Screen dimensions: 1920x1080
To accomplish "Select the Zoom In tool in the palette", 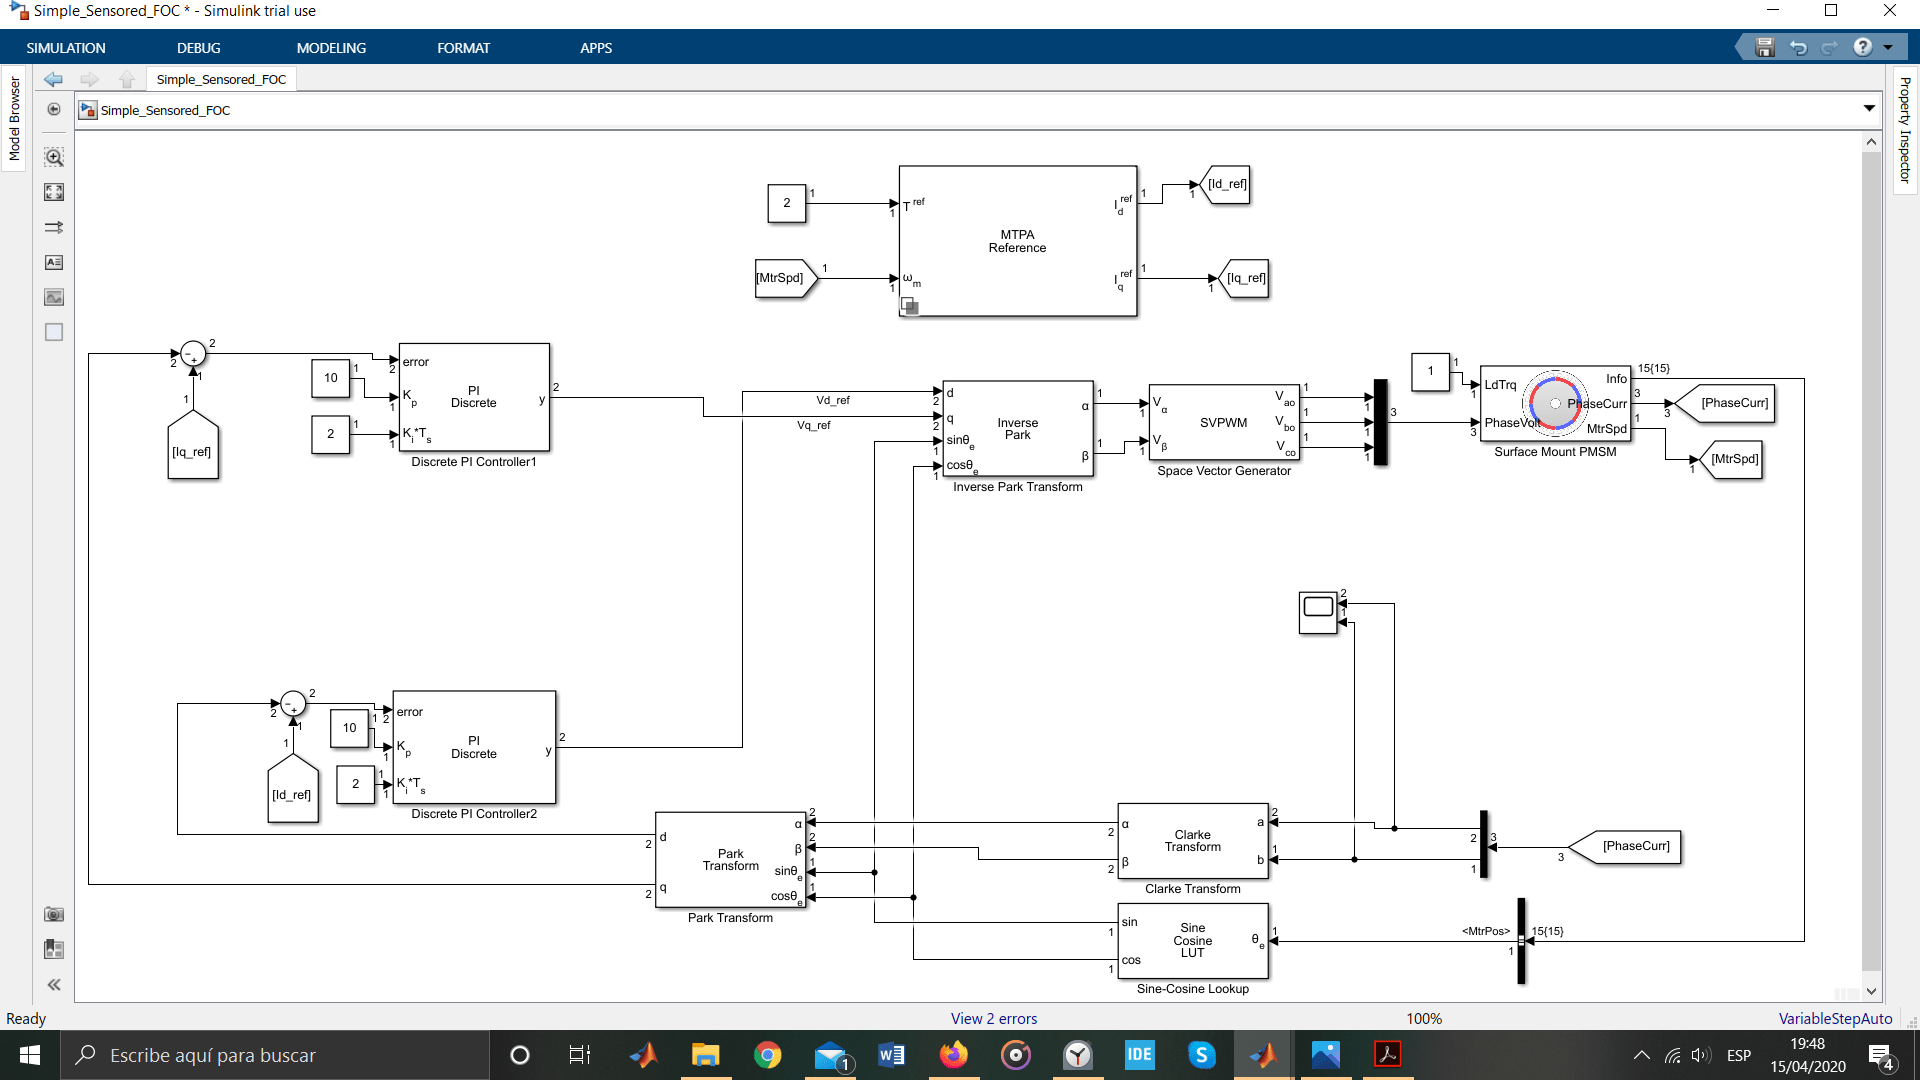I will click(x=54, y=157).
